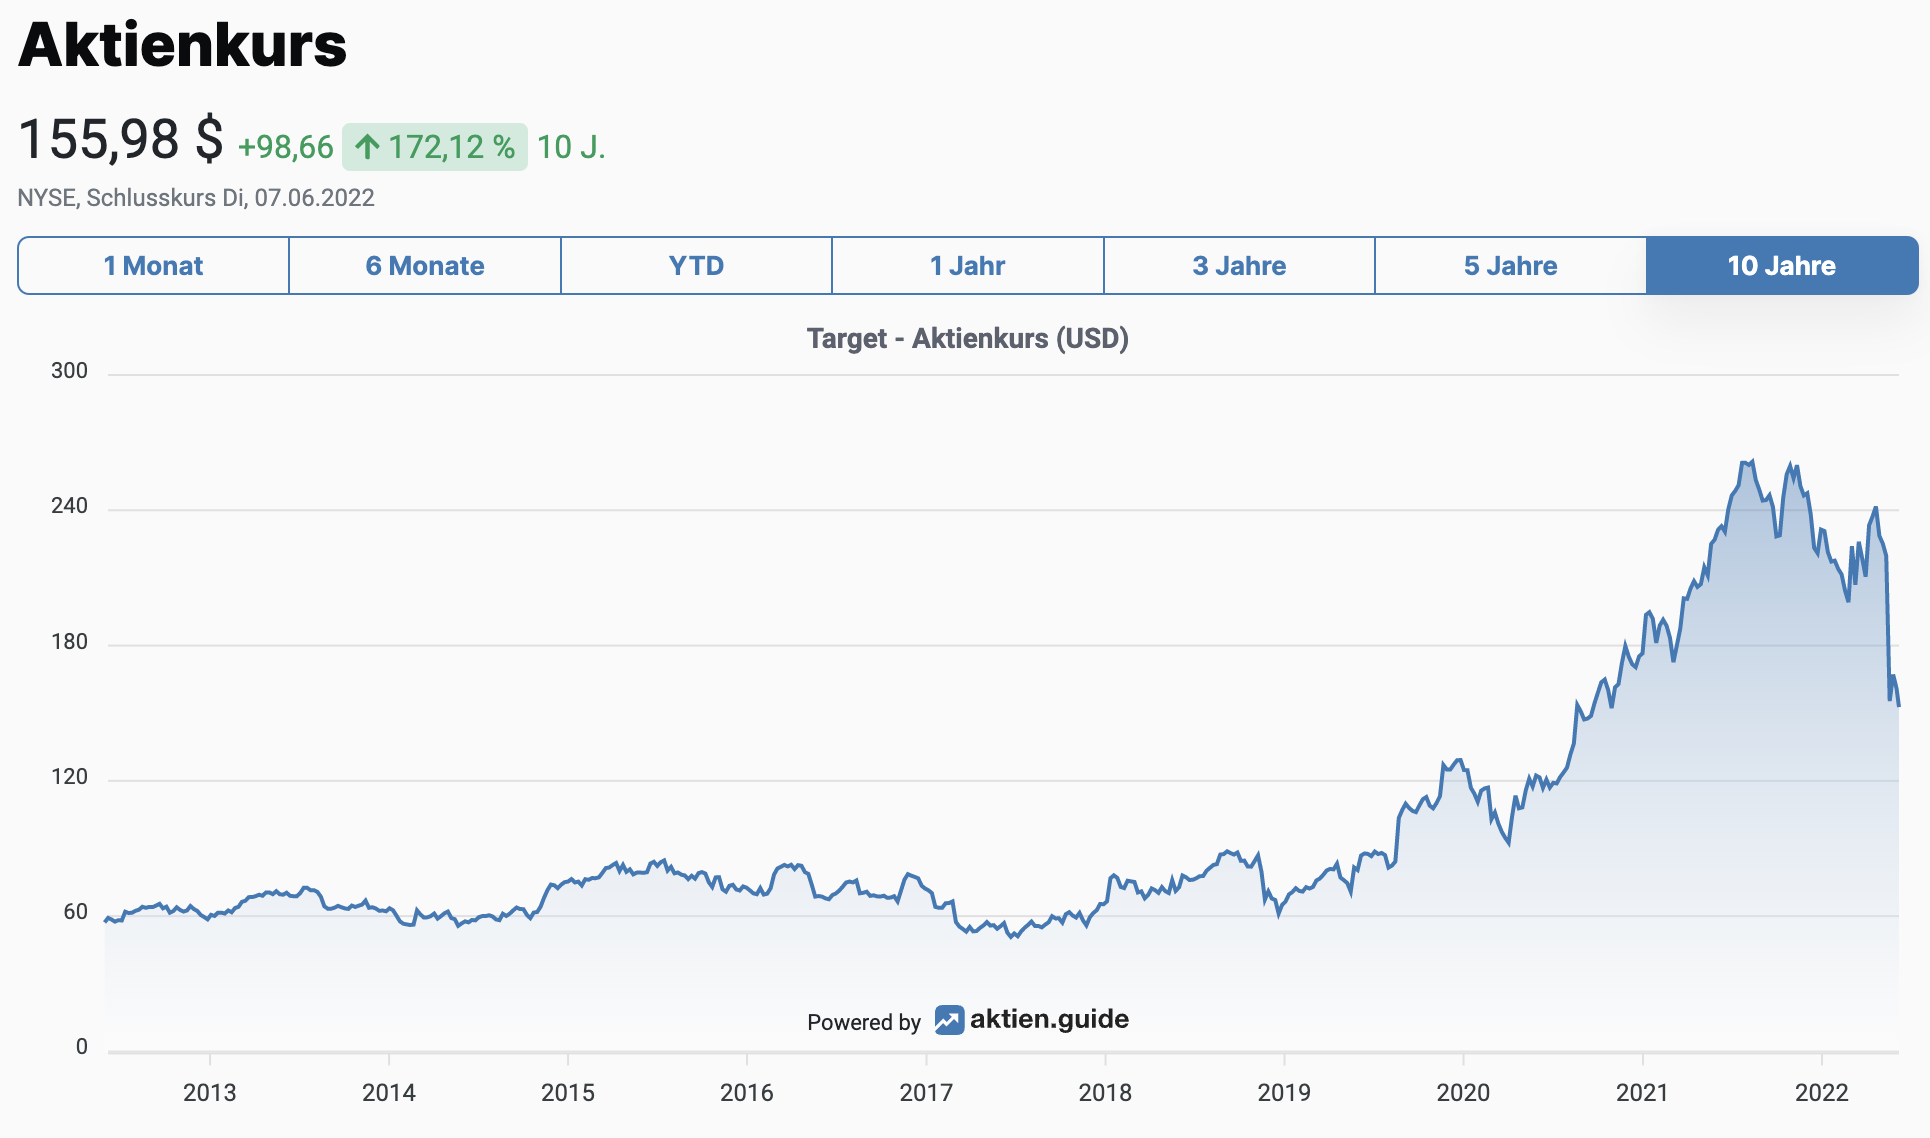Click the NYSE Schlusskurs date line
Viewport: 1930px width, 1138px height.
coord(196,198)
